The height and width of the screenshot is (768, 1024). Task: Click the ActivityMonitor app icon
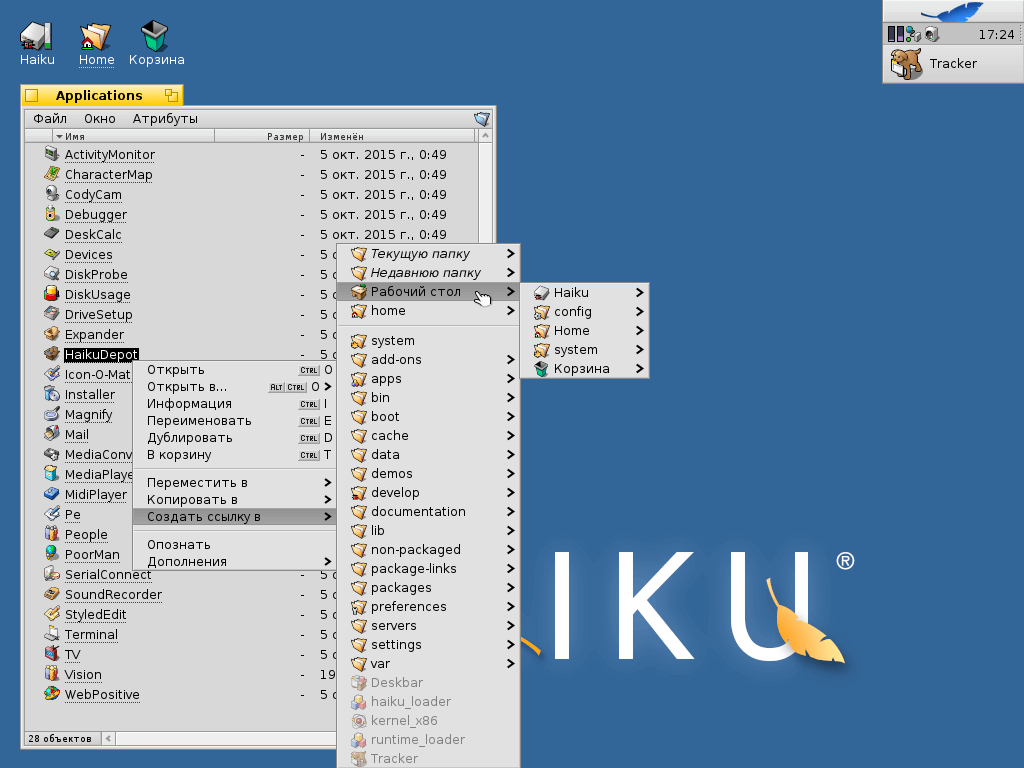click(52, 154)
